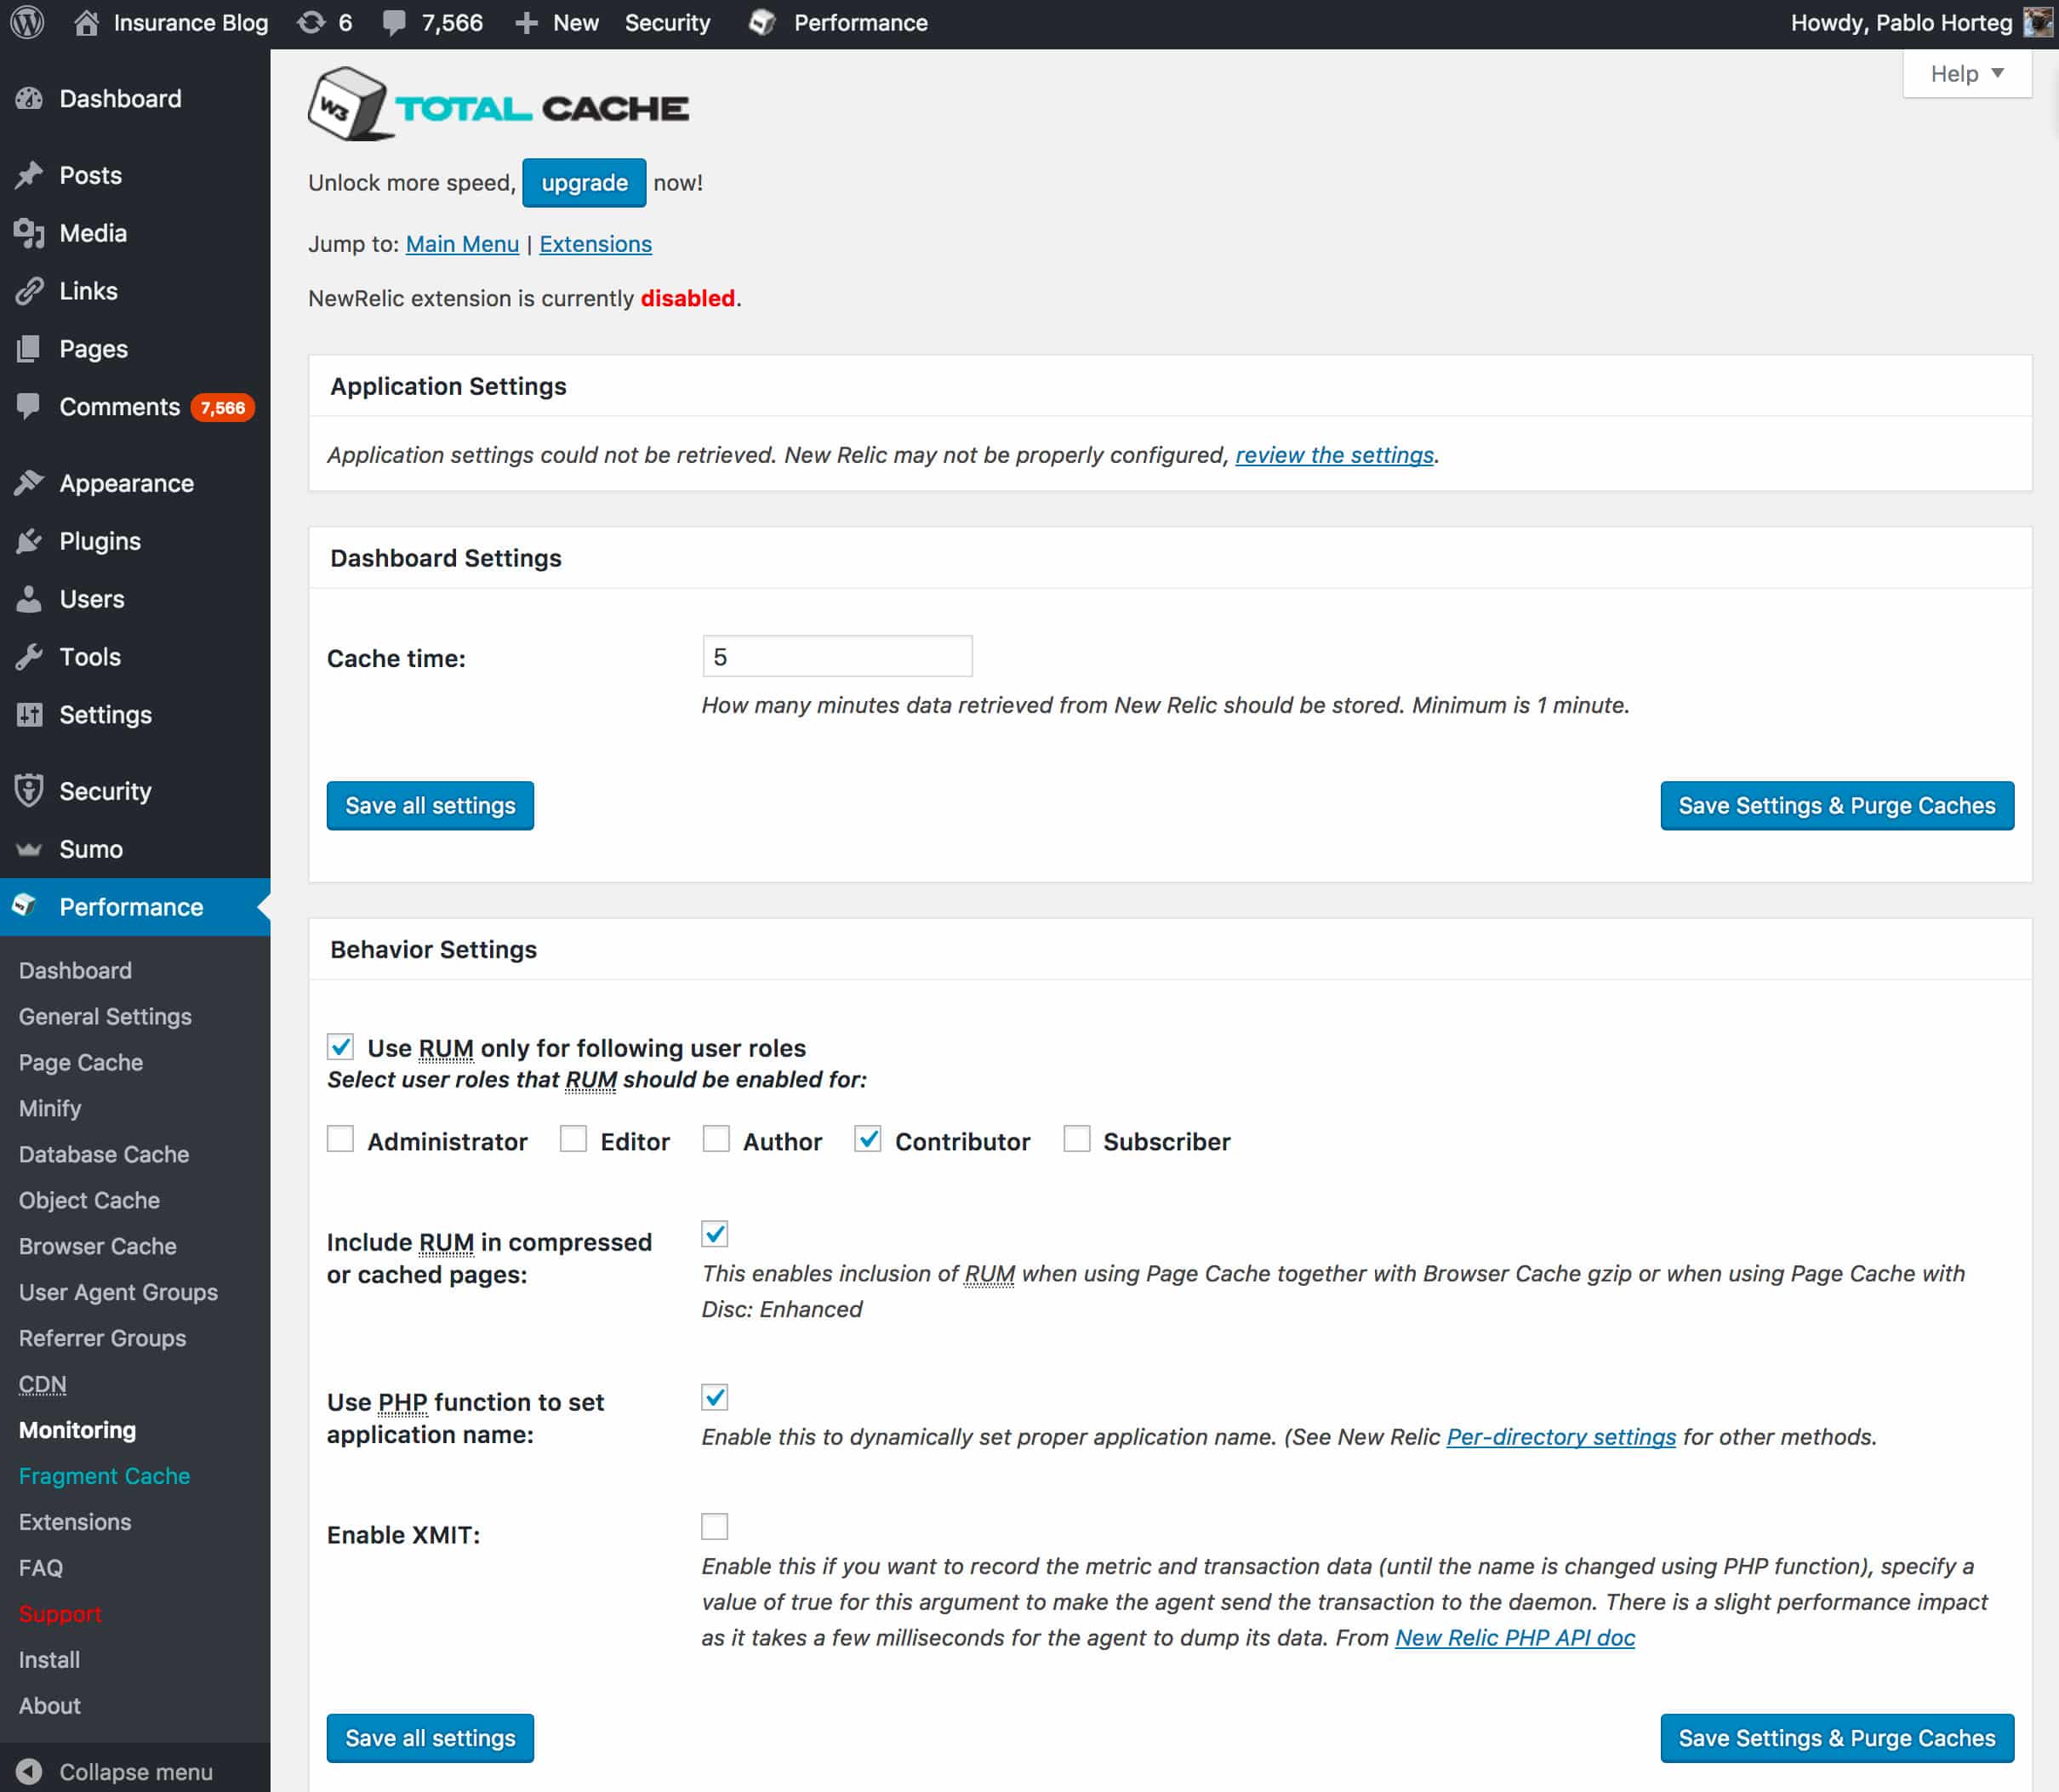The height and width of the screenshot is (1792, 2059).
Task: Uncheck the Contributor role checkbox
Action: (868, 1139)
